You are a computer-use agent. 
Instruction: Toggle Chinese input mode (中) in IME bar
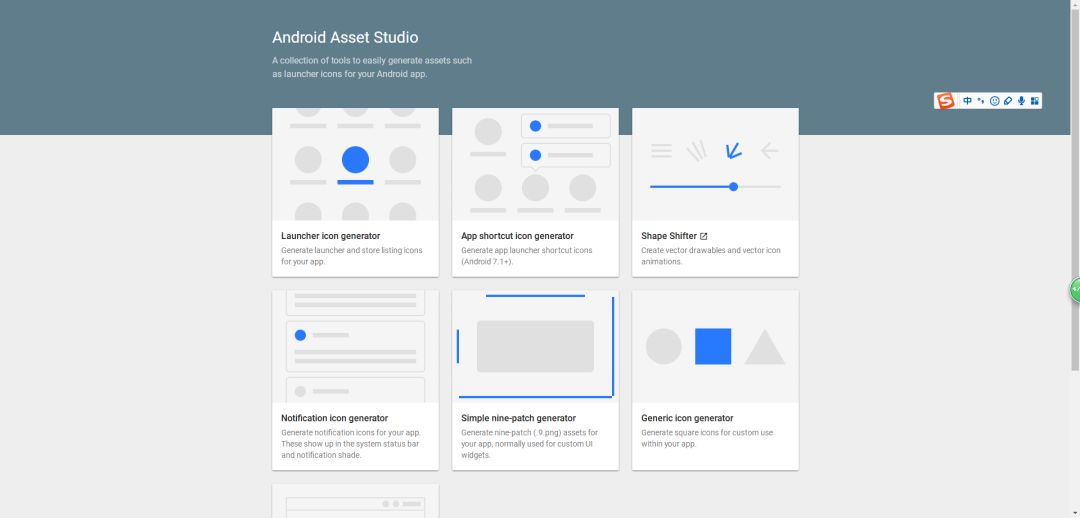(968, 101)
